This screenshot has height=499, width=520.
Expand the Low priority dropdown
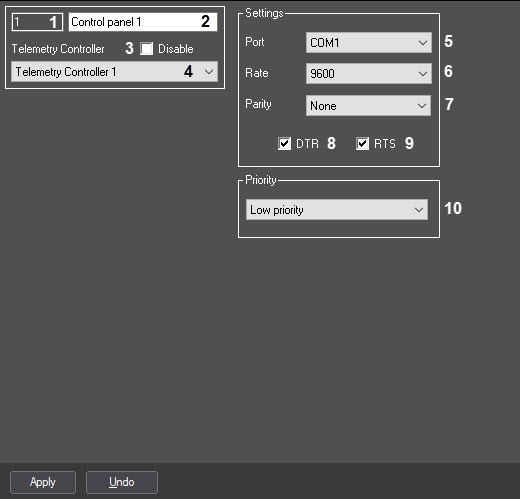coord(337,210)
